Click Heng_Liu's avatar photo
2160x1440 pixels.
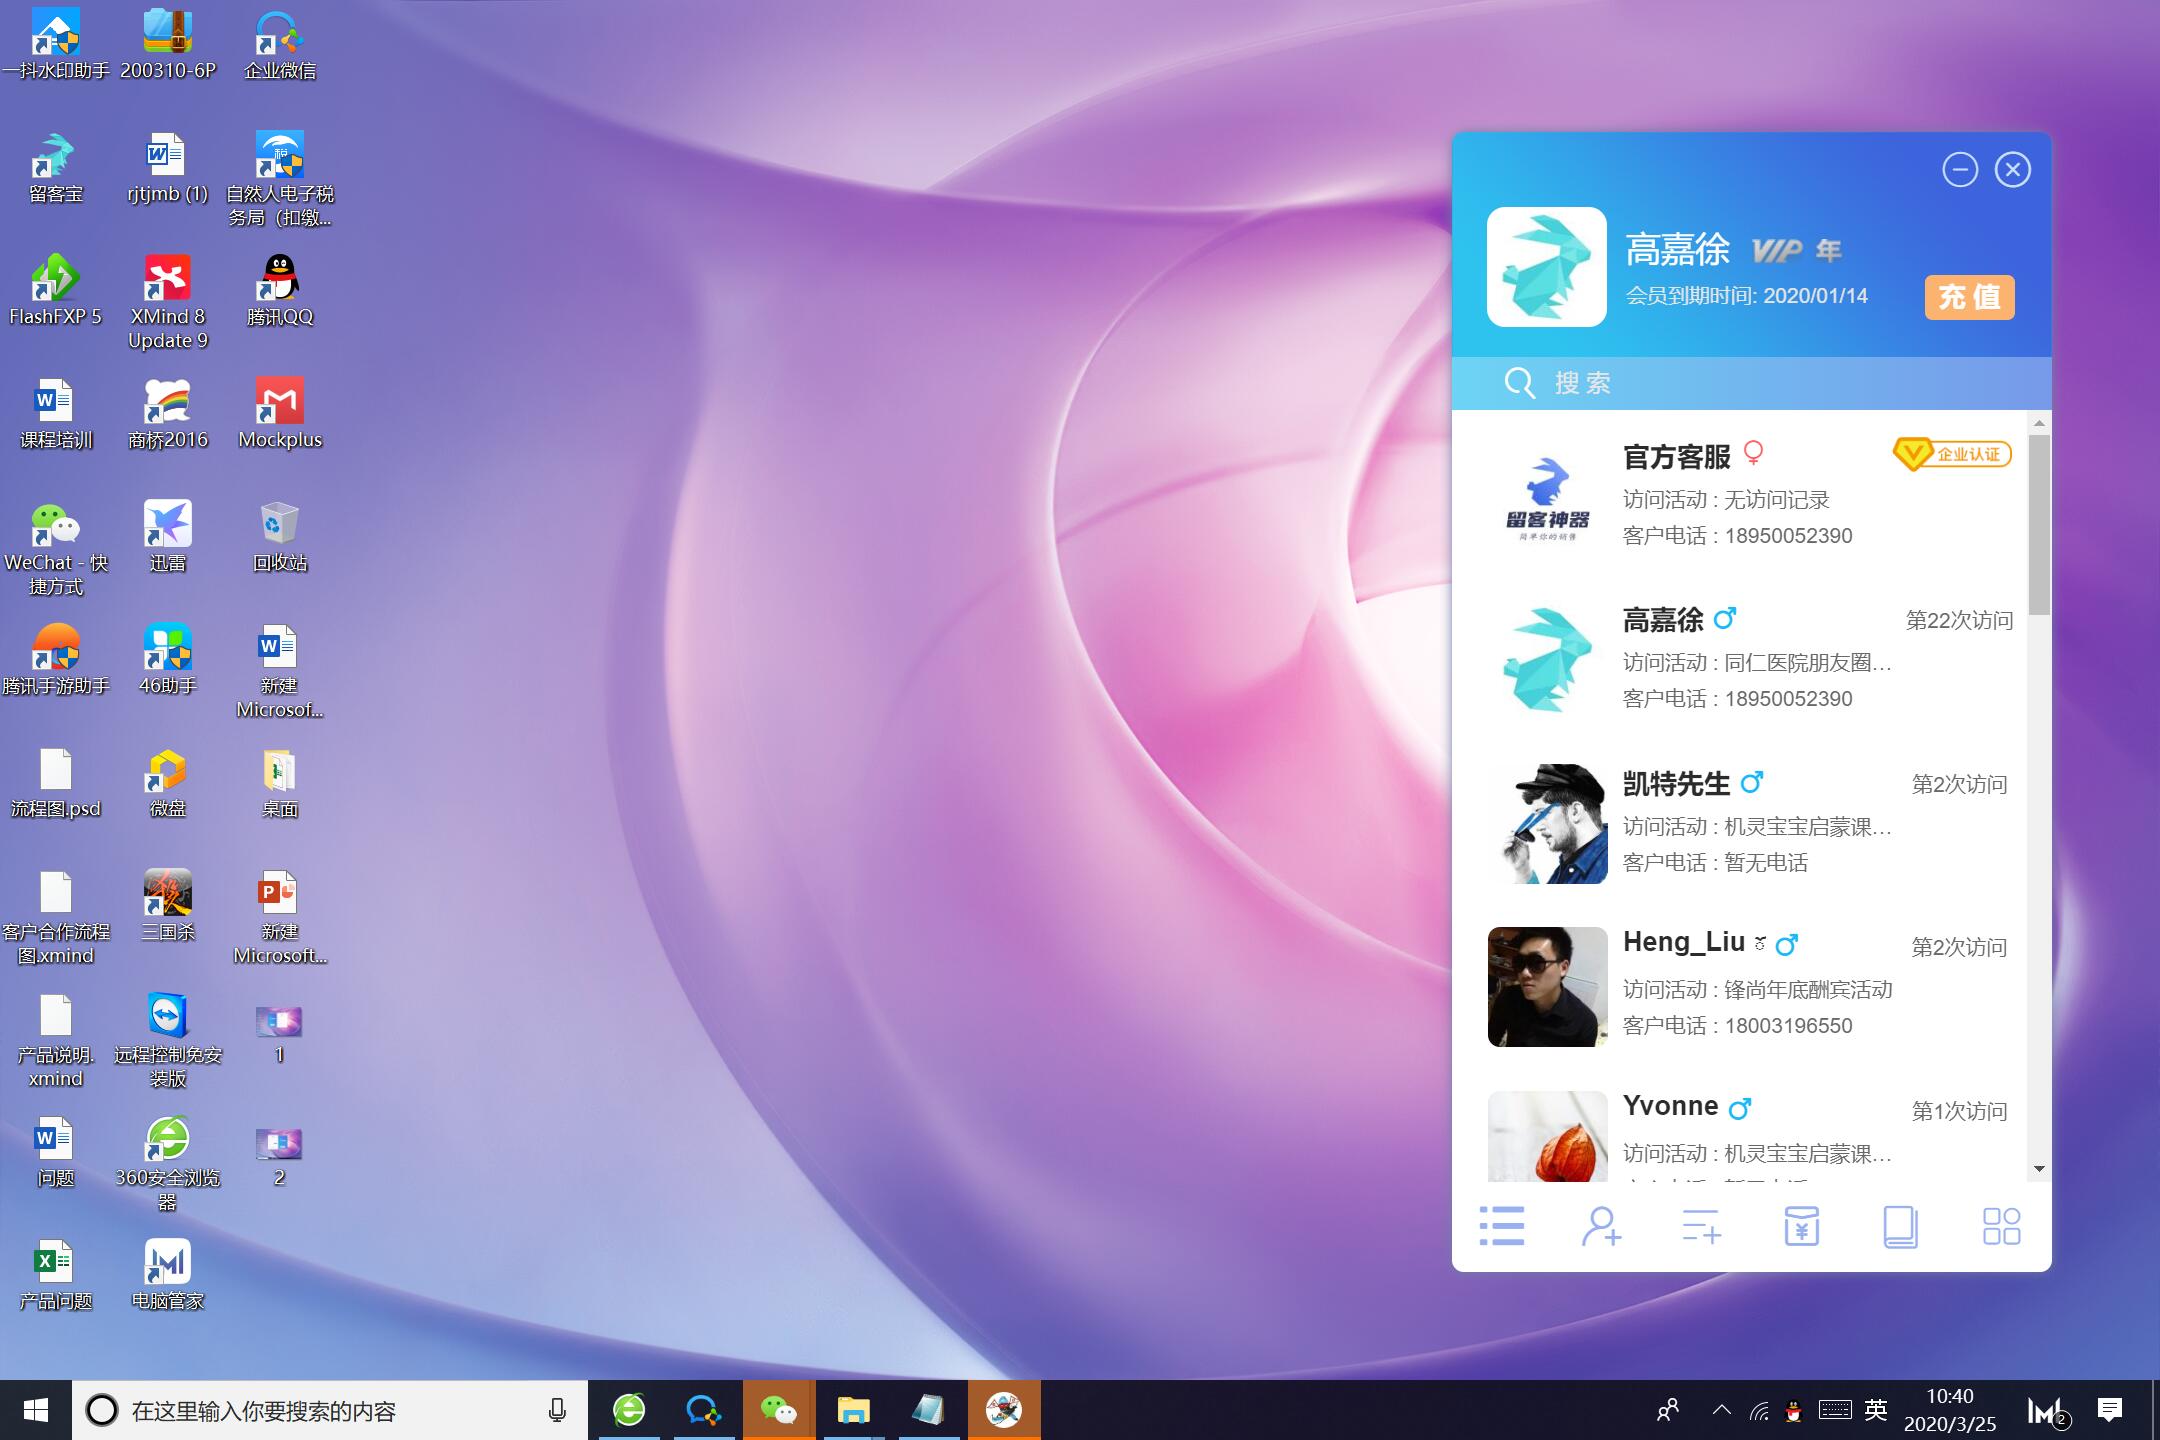1547,987
